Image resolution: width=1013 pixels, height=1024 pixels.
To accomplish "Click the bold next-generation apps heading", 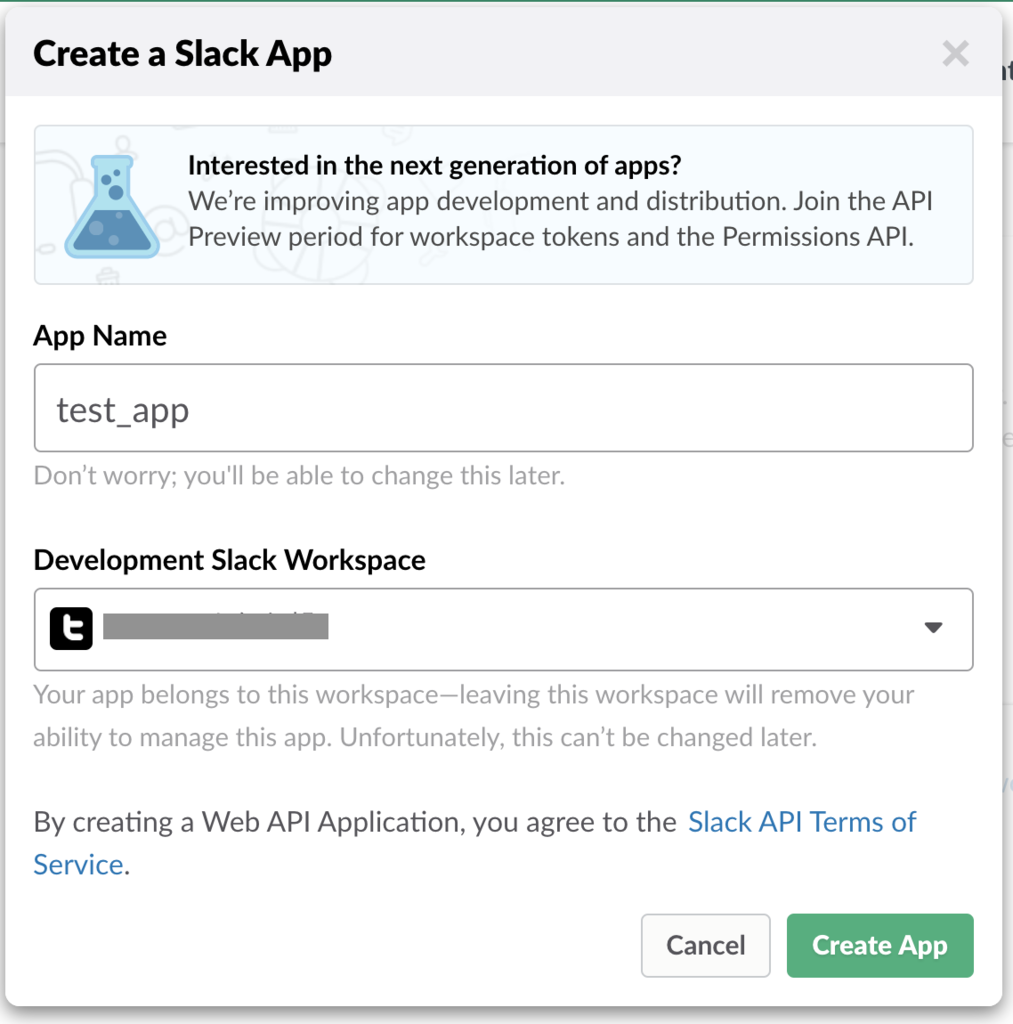I will coord(434,165).
